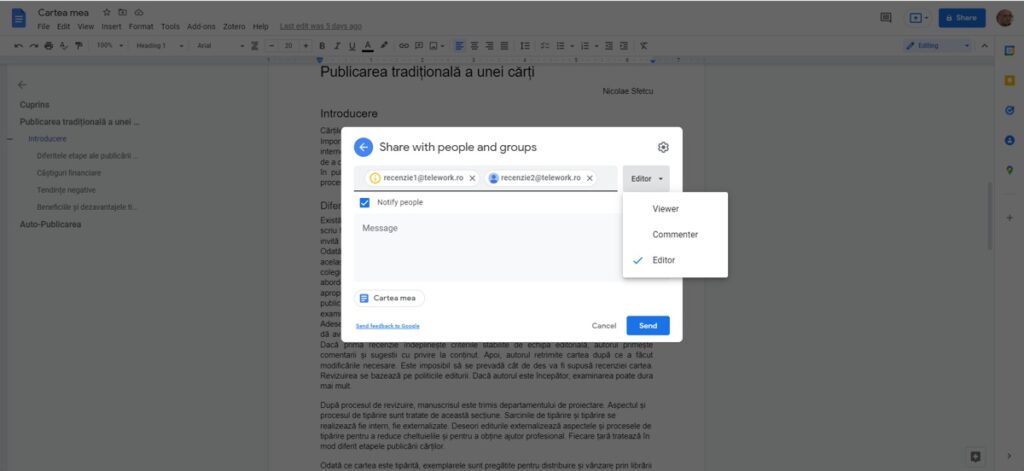Screen dimensions: 1024x471
Task: Open the Arial font dropdown
Action: pyautogui.click(x=220, y=46)
